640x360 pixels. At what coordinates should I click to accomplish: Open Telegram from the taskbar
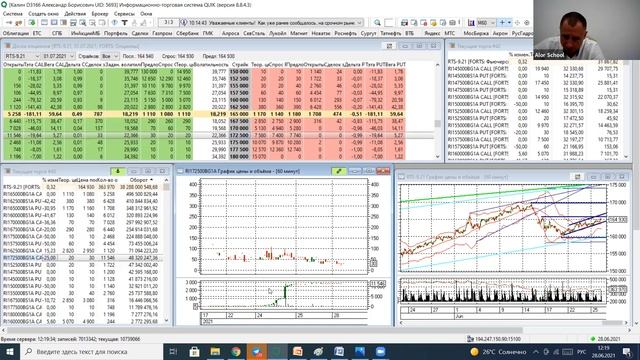pyautogui.click(x=257, y=351)
